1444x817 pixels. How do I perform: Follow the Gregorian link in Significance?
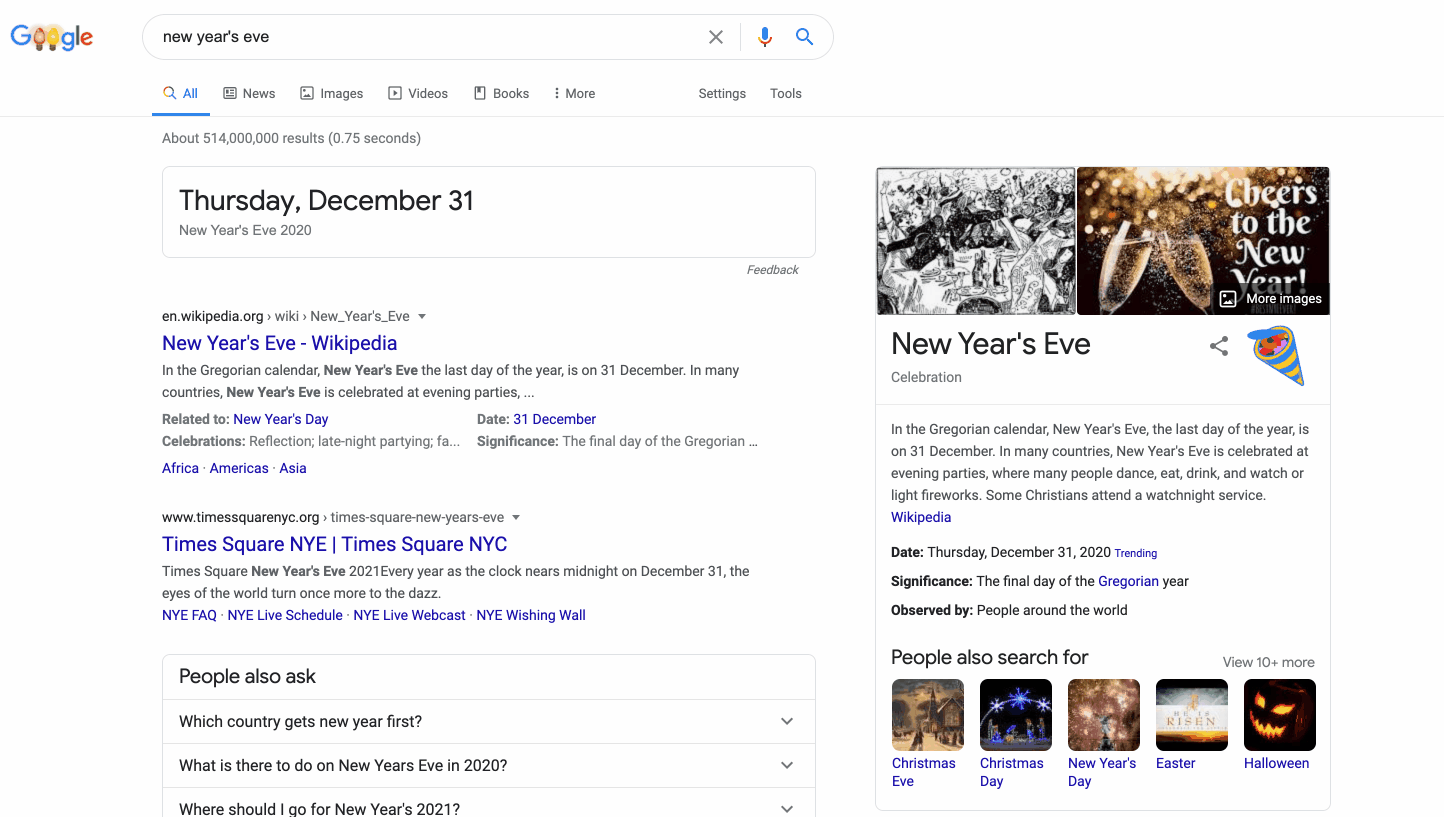1128,581
